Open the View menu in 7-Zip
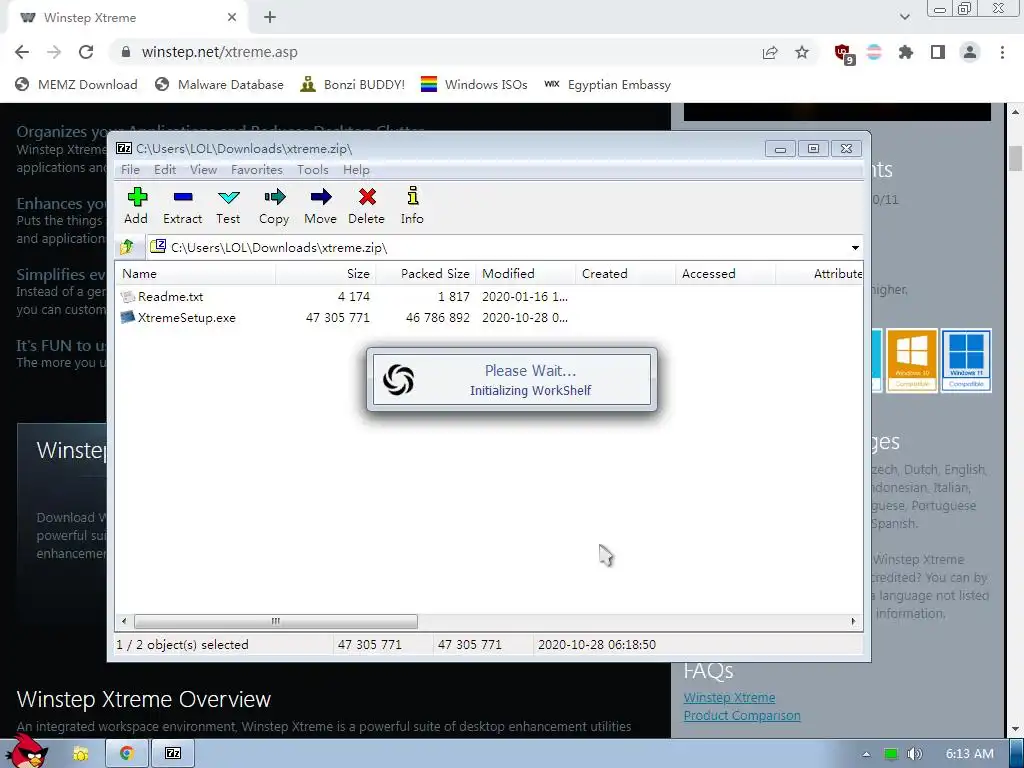This screenshot has width=1024, height=768. pos(203,170)
